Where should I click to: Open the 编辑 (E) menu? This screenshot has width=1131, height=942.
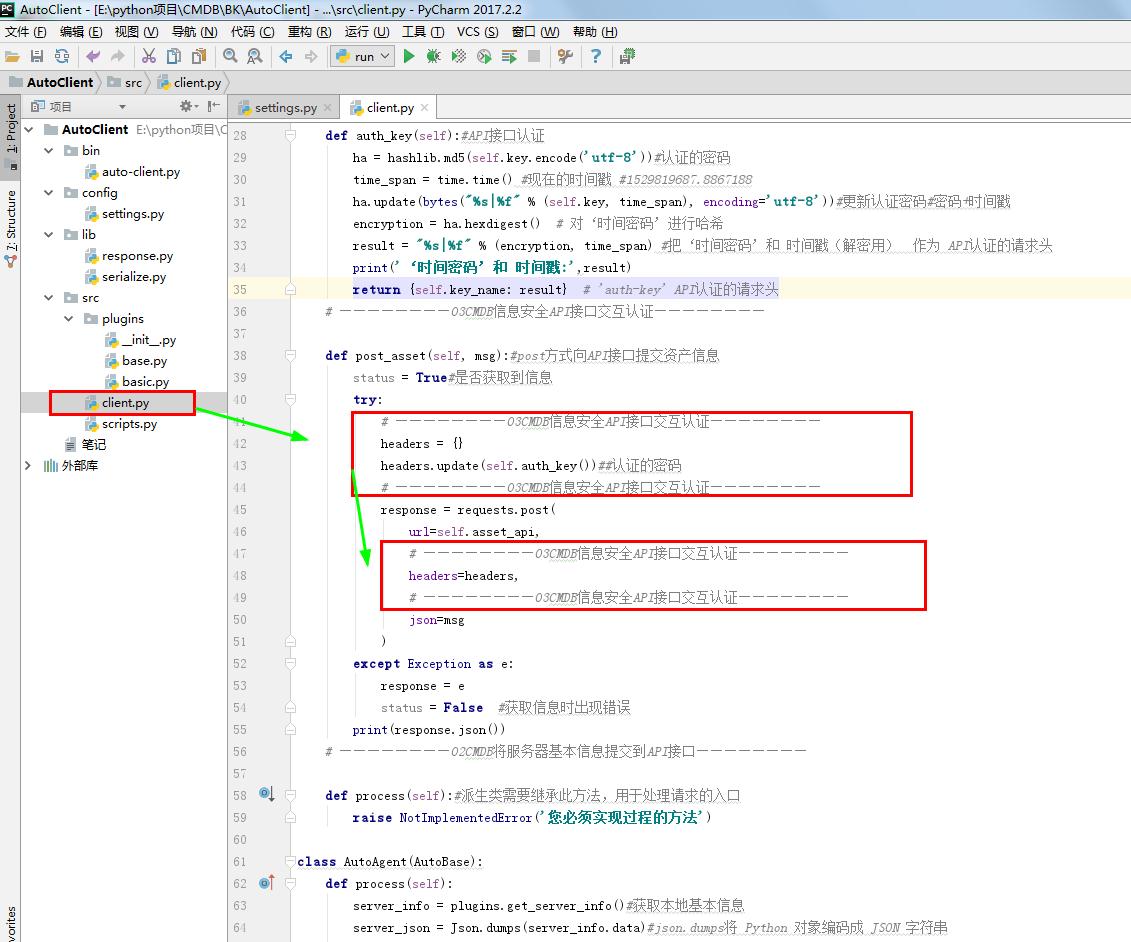point(81,32)
